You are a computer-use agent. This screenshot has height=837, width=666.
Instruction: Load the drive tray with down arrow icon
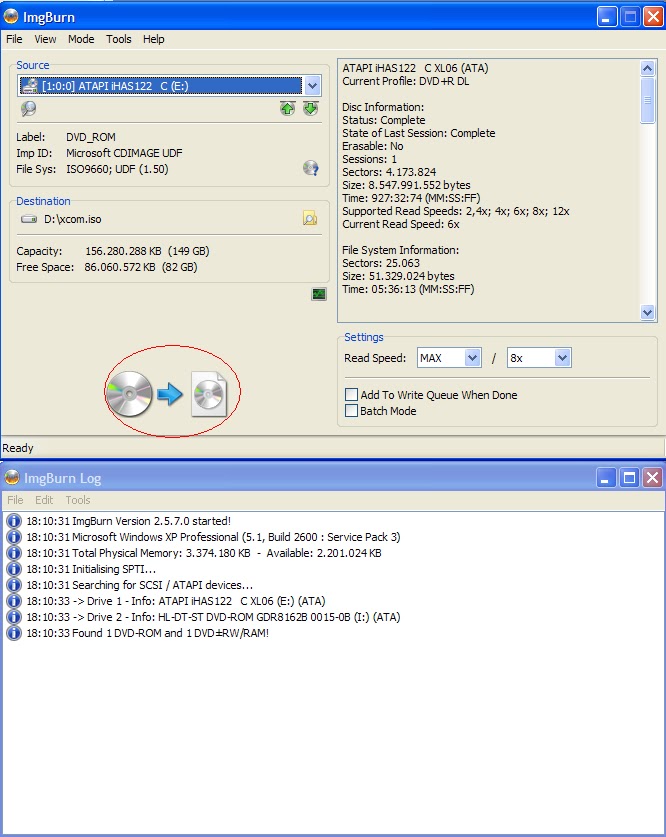[x=311, y=108]
